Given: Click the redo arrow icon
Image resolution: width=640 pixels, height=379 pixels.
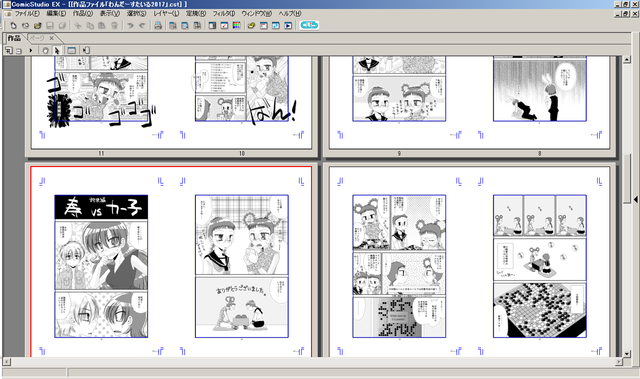Looking at the screenshot, I should [x=142, y=26].
